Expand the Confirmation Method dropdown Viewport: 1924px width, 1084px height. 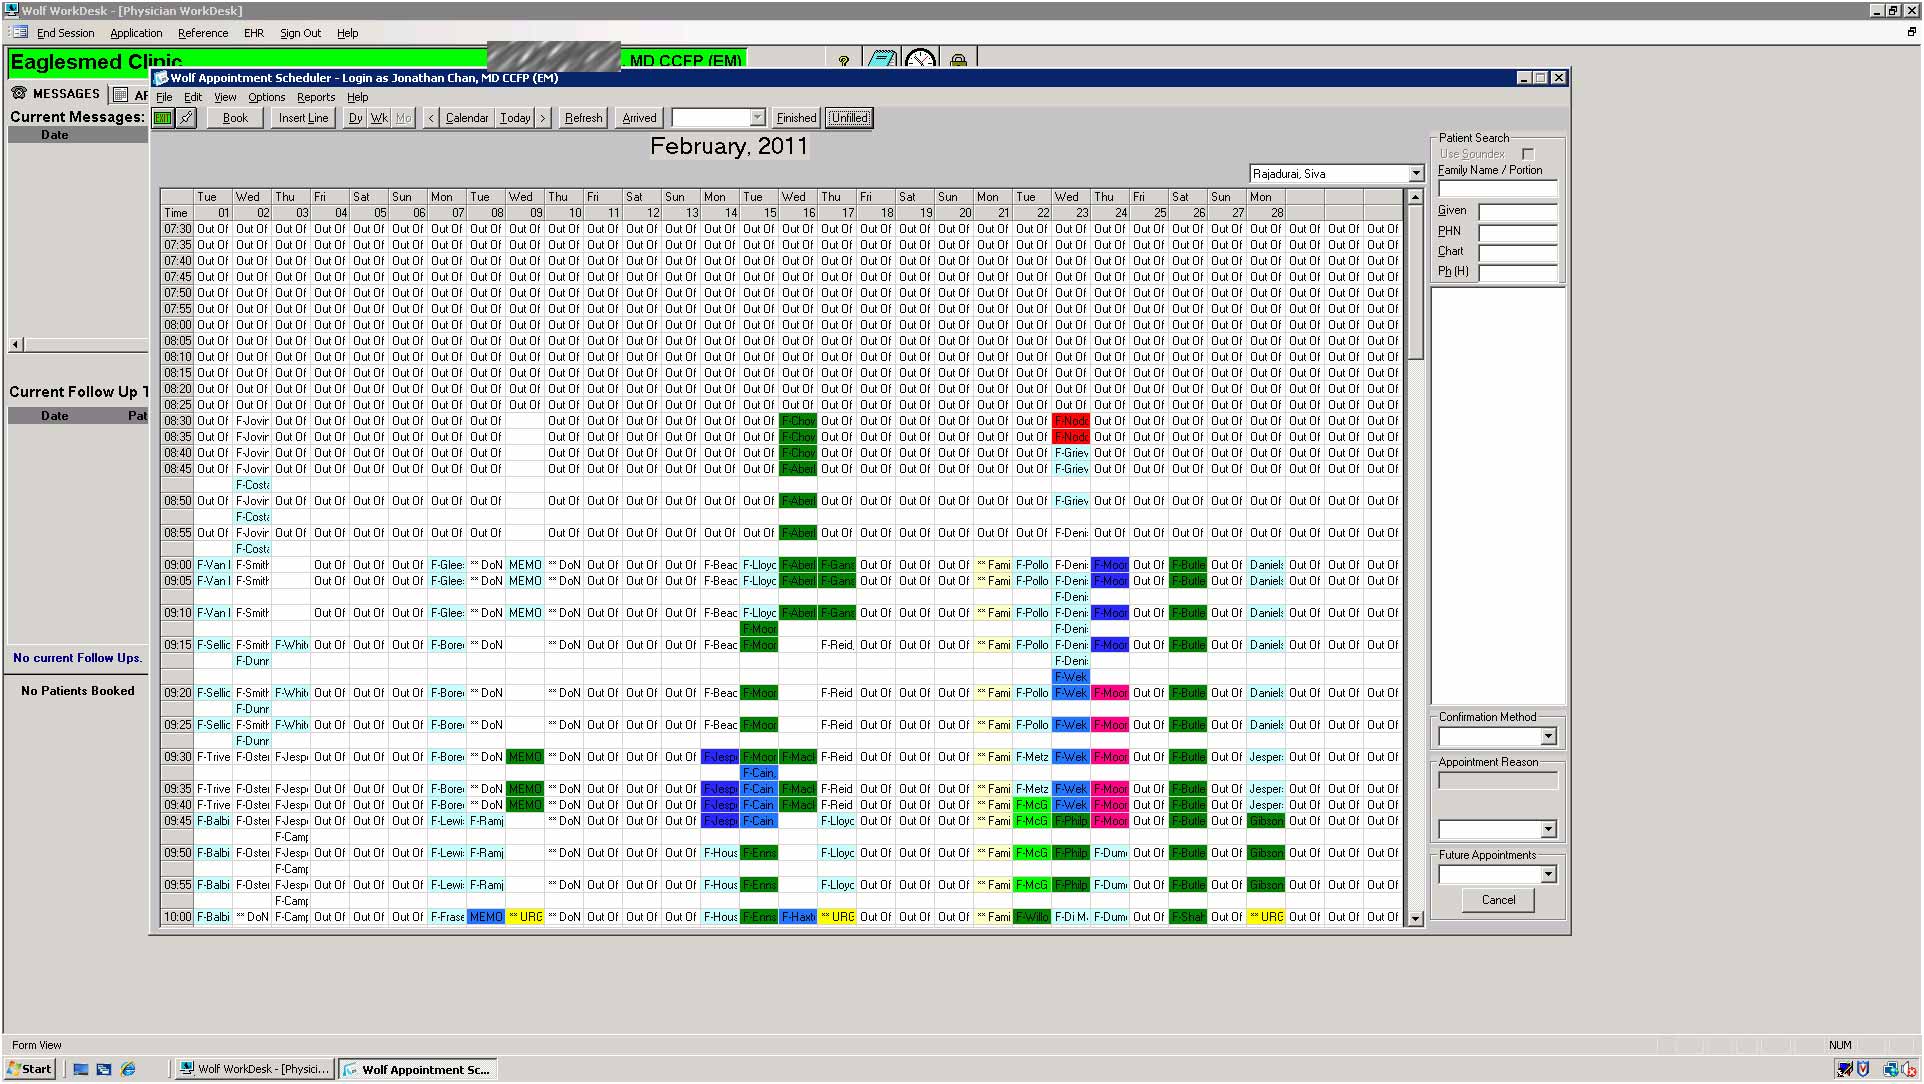click(x=1548, y=737)
